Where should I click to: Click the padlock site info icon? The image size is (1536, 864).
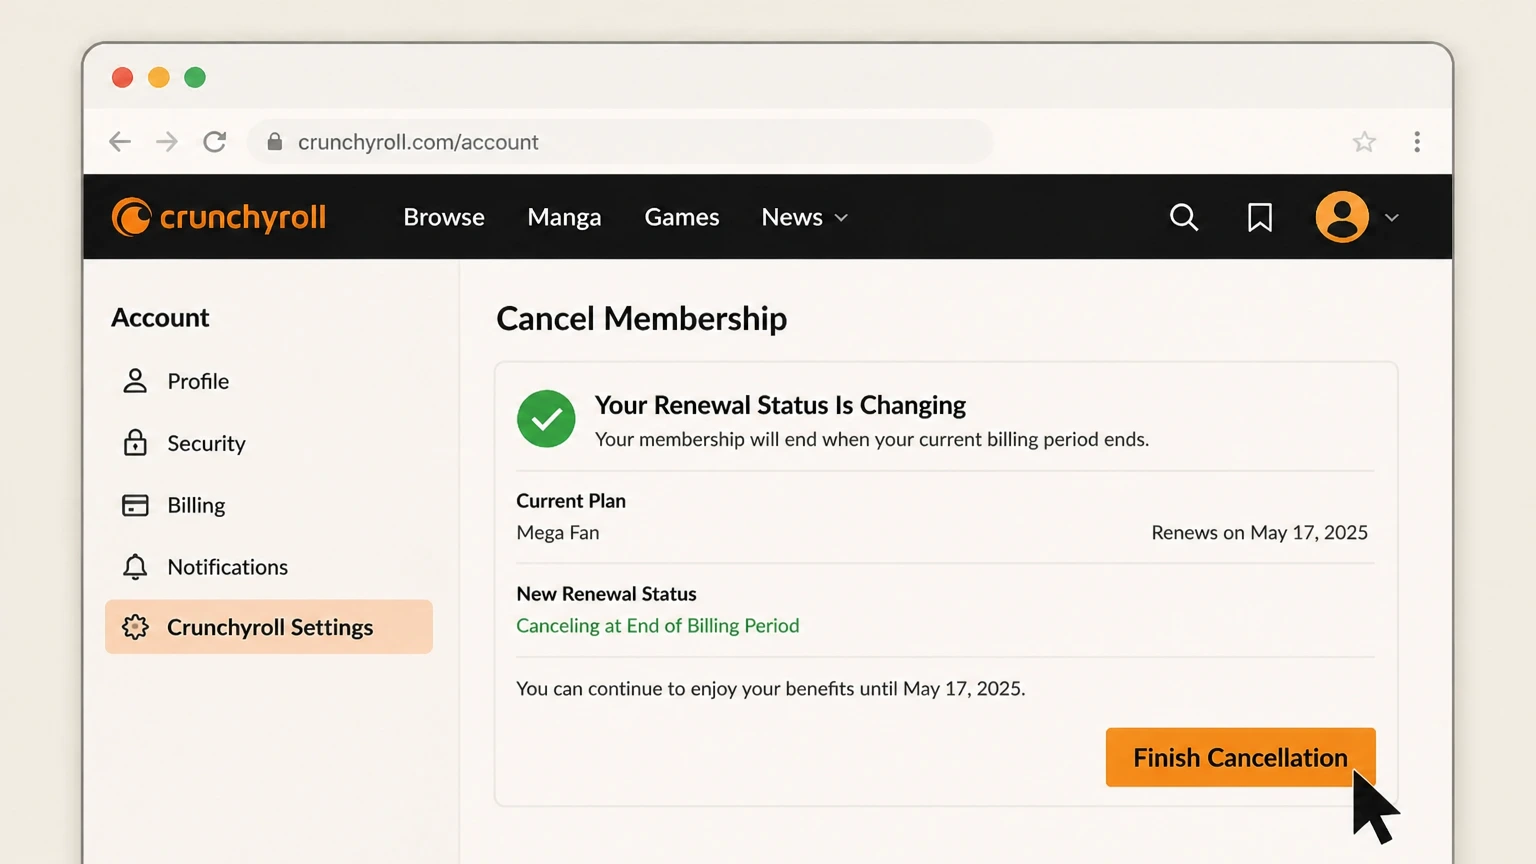pyautogui.click(x=275, y=142)
